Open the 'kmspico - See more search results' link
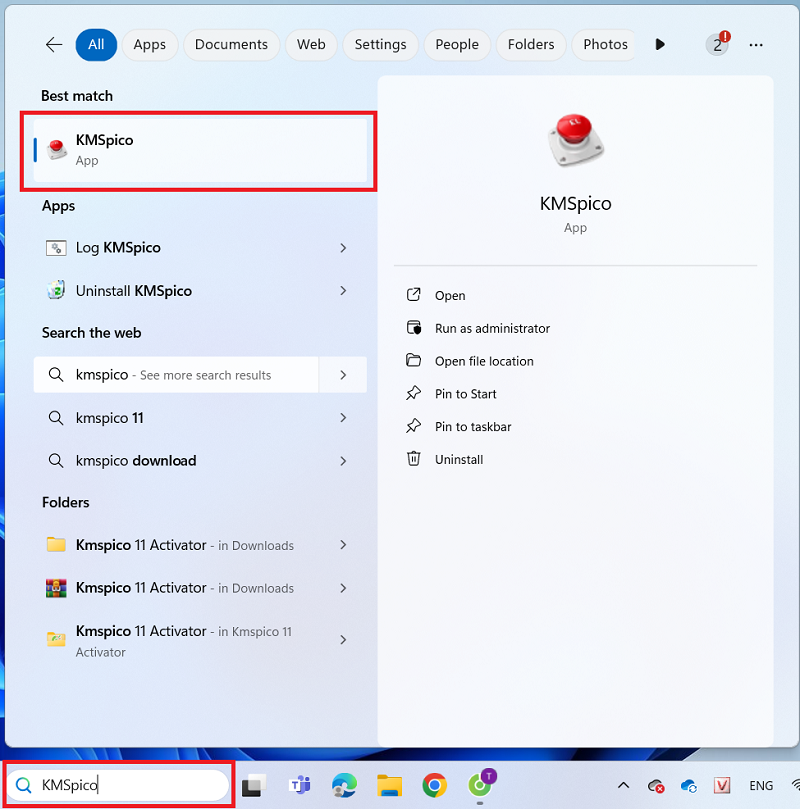This screenshot has height=809, width=800. pos(175,375)
